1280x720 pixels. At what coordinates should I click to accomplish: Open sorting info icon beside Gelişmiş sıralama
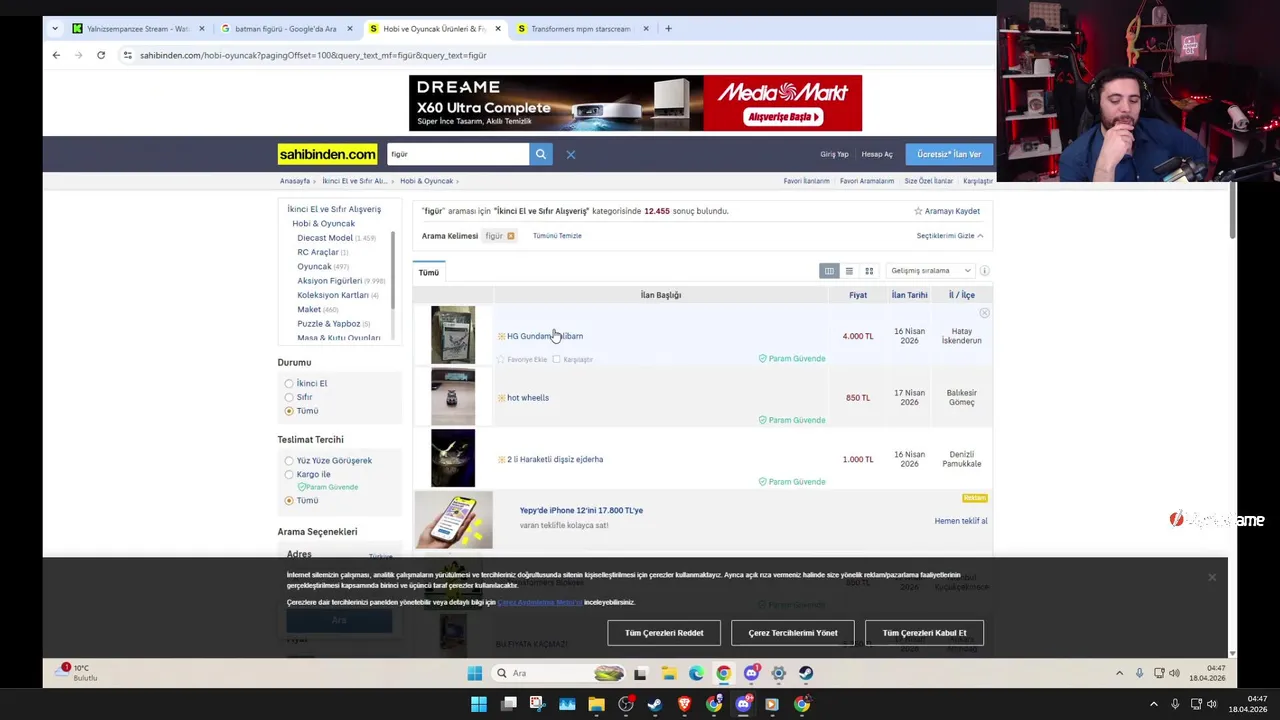(984, 271)
